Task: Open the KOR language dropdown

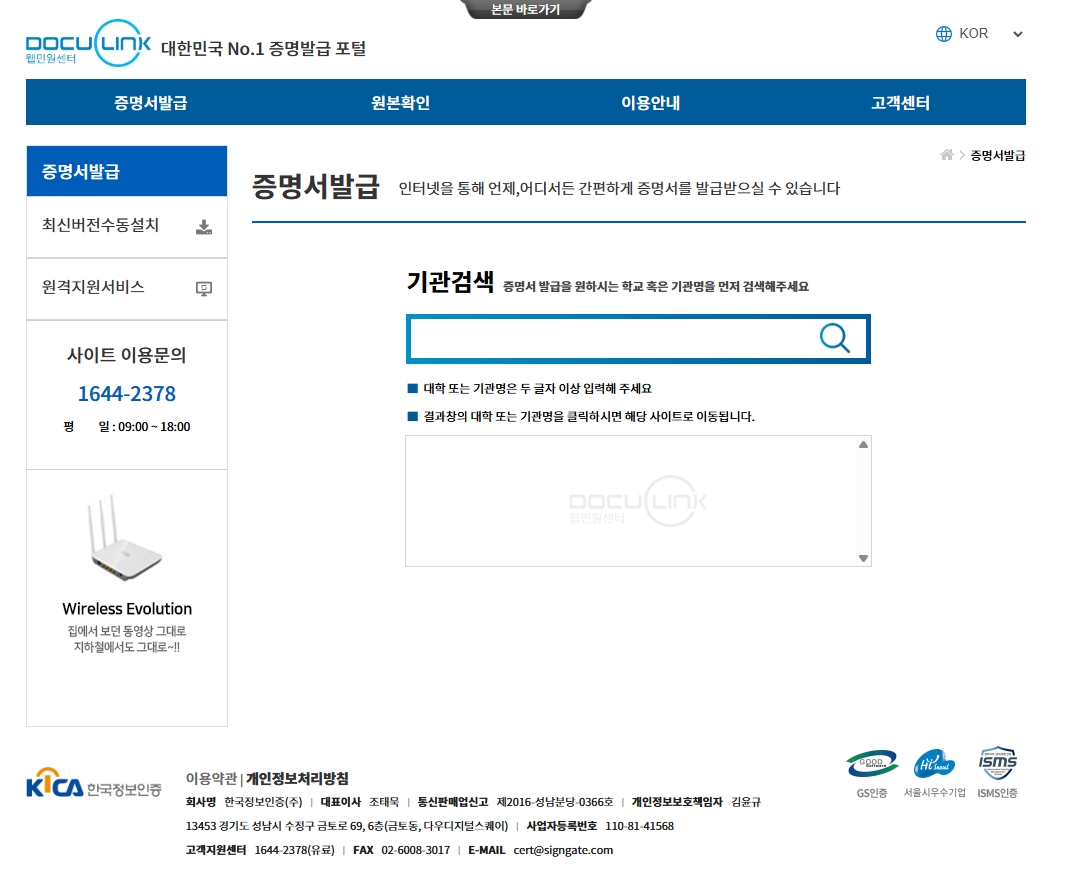Action: pyautogui.click(x=1017, y=33)
